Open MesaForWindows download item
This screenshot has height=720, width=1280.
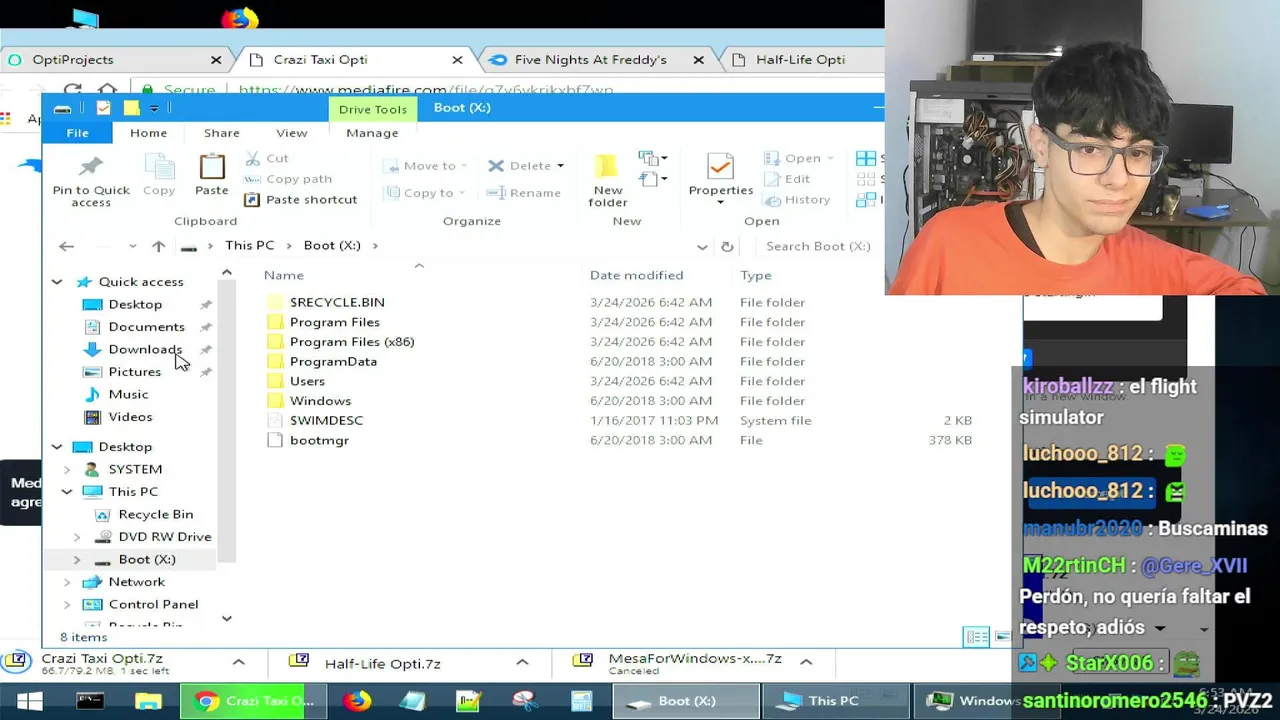[x=695, y=662]
